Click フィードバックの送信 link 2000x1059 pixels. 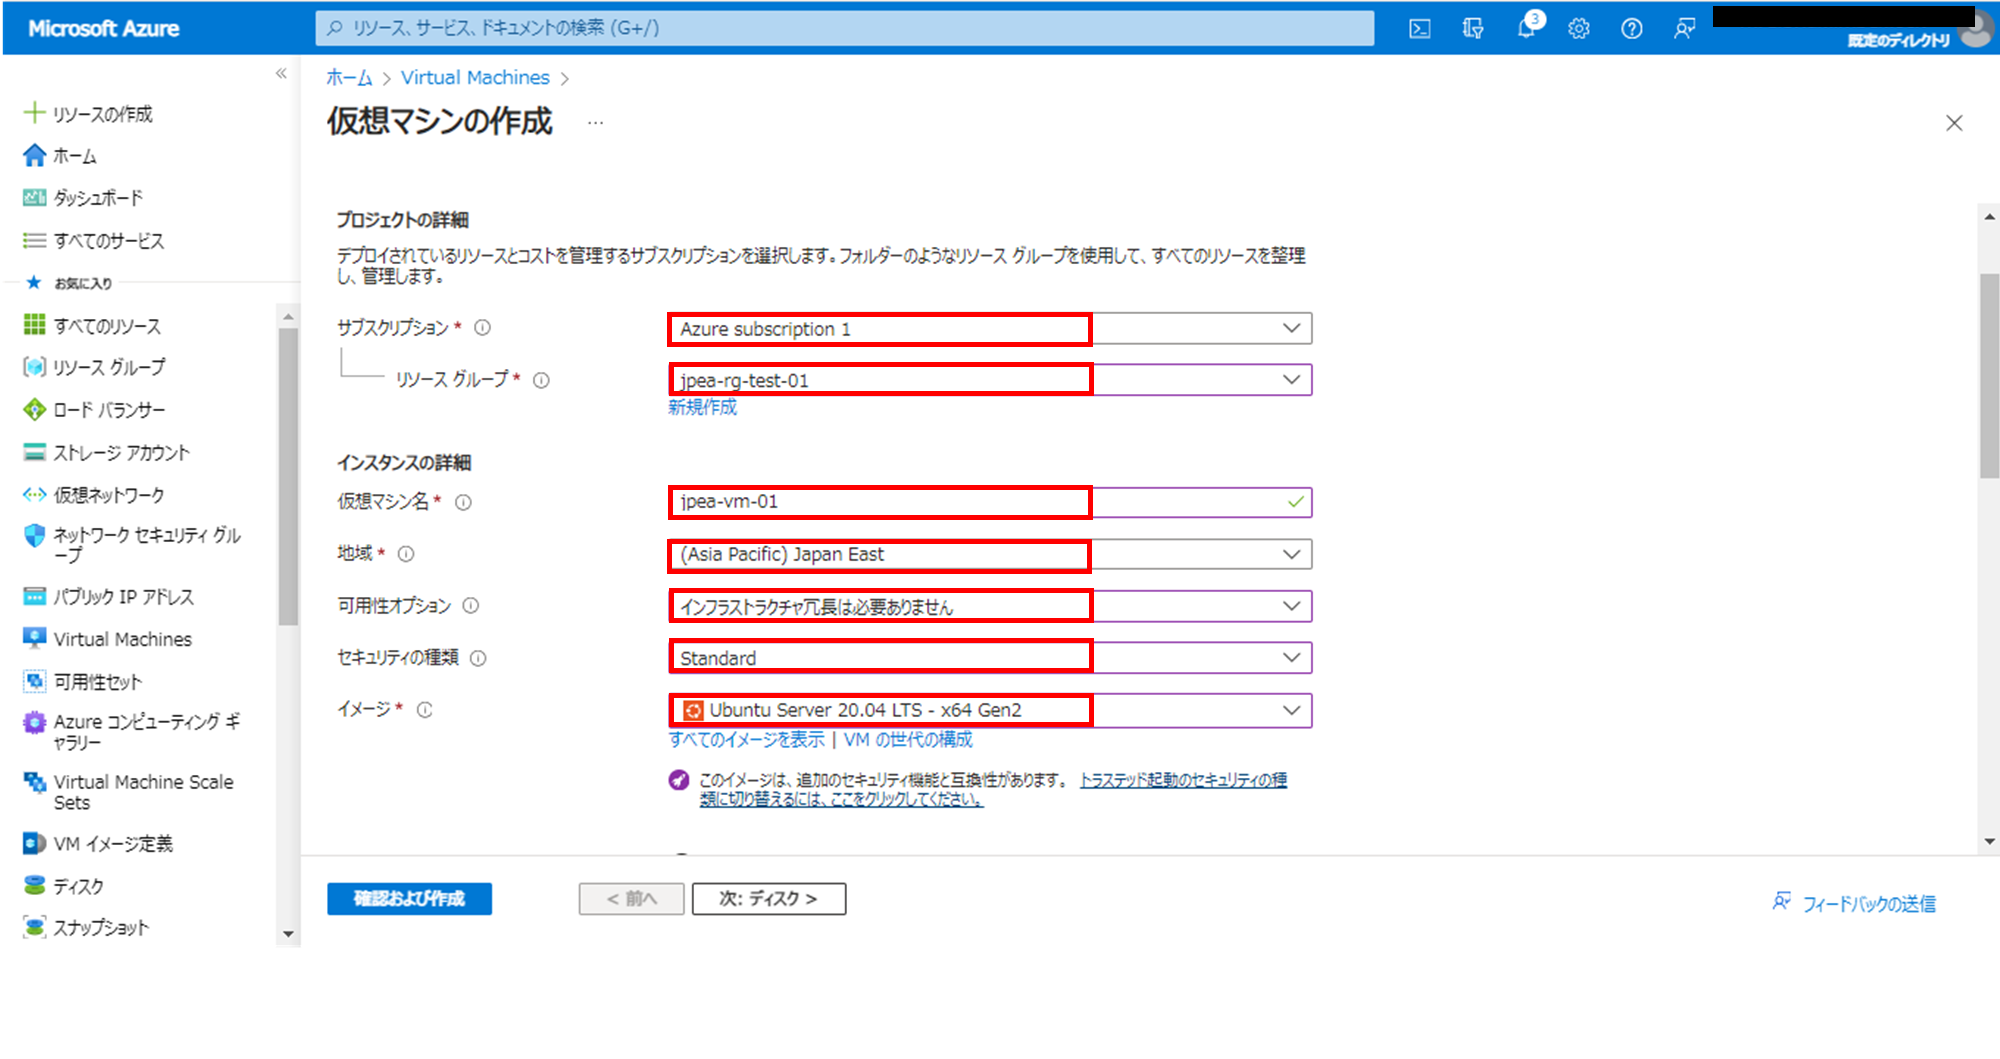pos(1868,904)
